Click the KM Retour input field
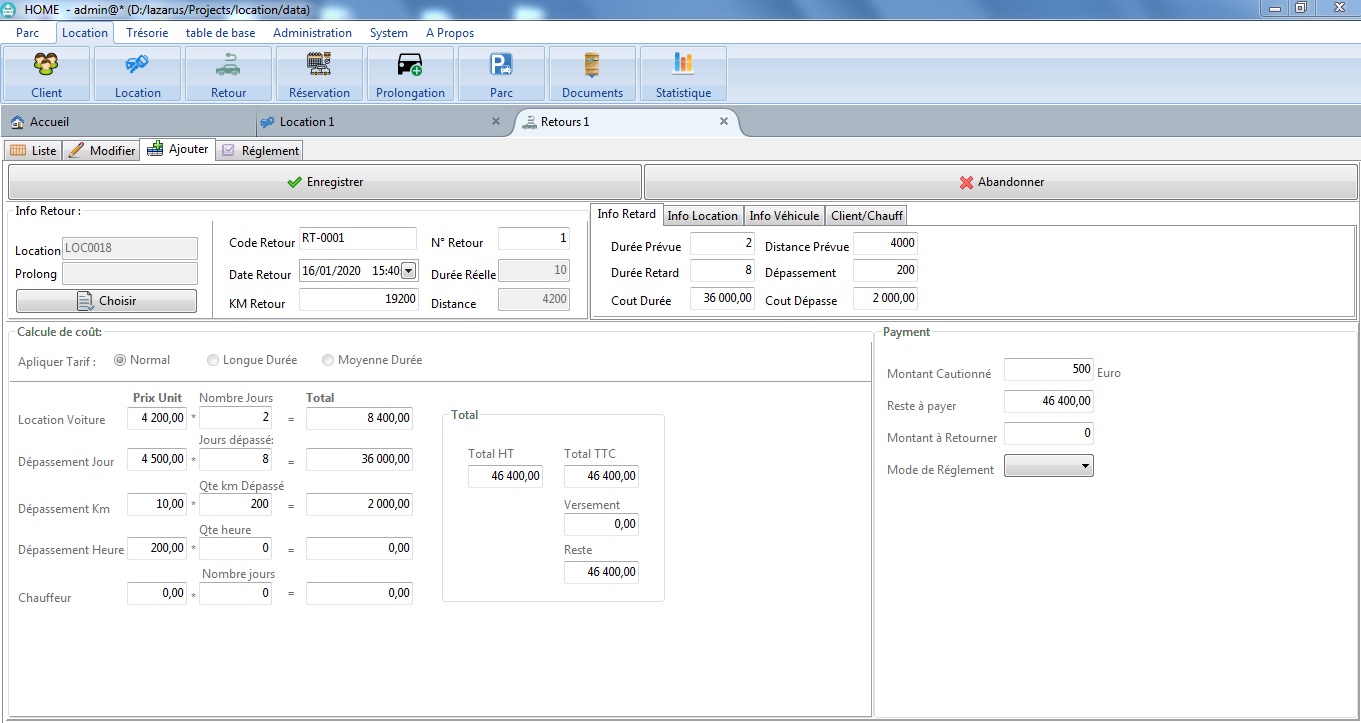Viewport: 1361px width, 723px height. (358, 299)
